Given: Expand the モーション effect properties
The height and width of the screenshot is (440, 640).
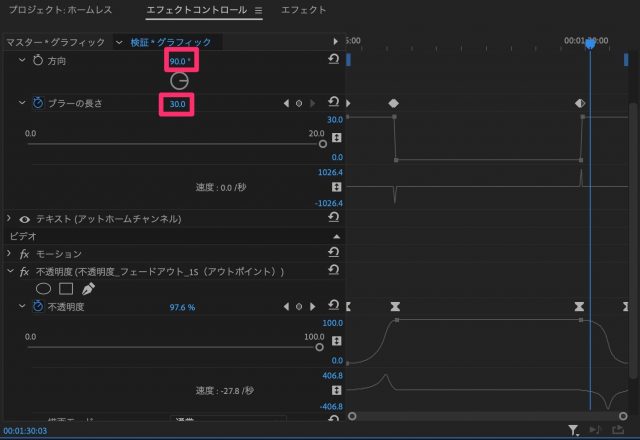Looking at the screenshot, I should pos(10,254).
